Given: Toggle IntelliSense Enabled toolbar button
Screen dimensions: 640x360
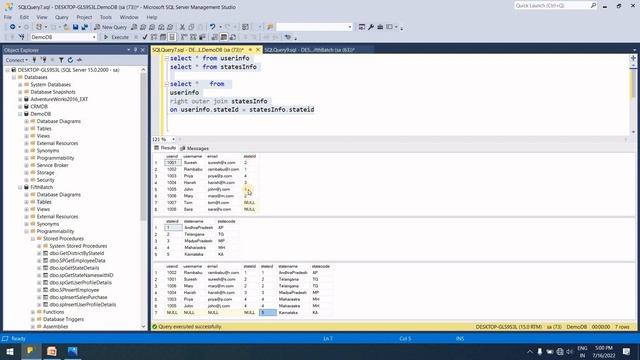Looking at the screenshot, I should tap(172, 37).
